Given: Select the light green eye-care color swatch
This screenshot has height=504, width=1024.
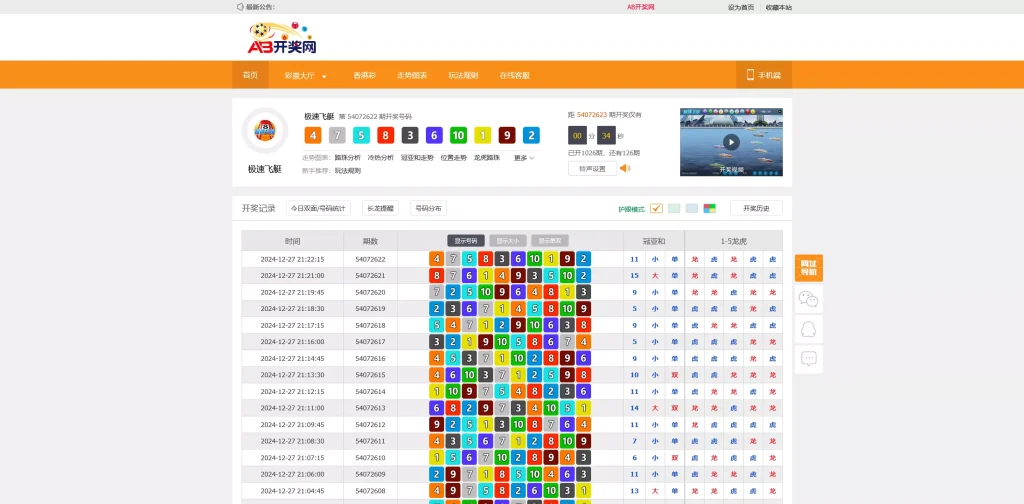Looking at the screenshot, I should coord(674,208).
